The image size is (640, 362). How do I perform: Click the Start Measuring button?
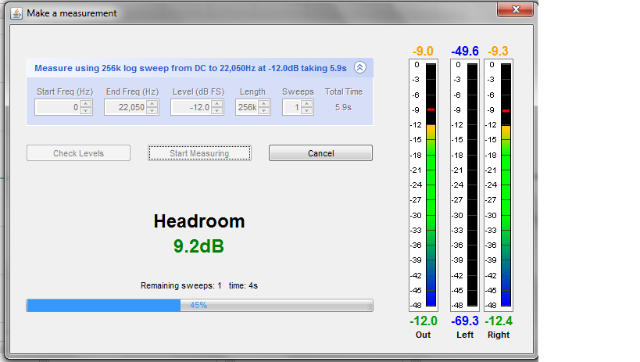click(x=199, y=153)
